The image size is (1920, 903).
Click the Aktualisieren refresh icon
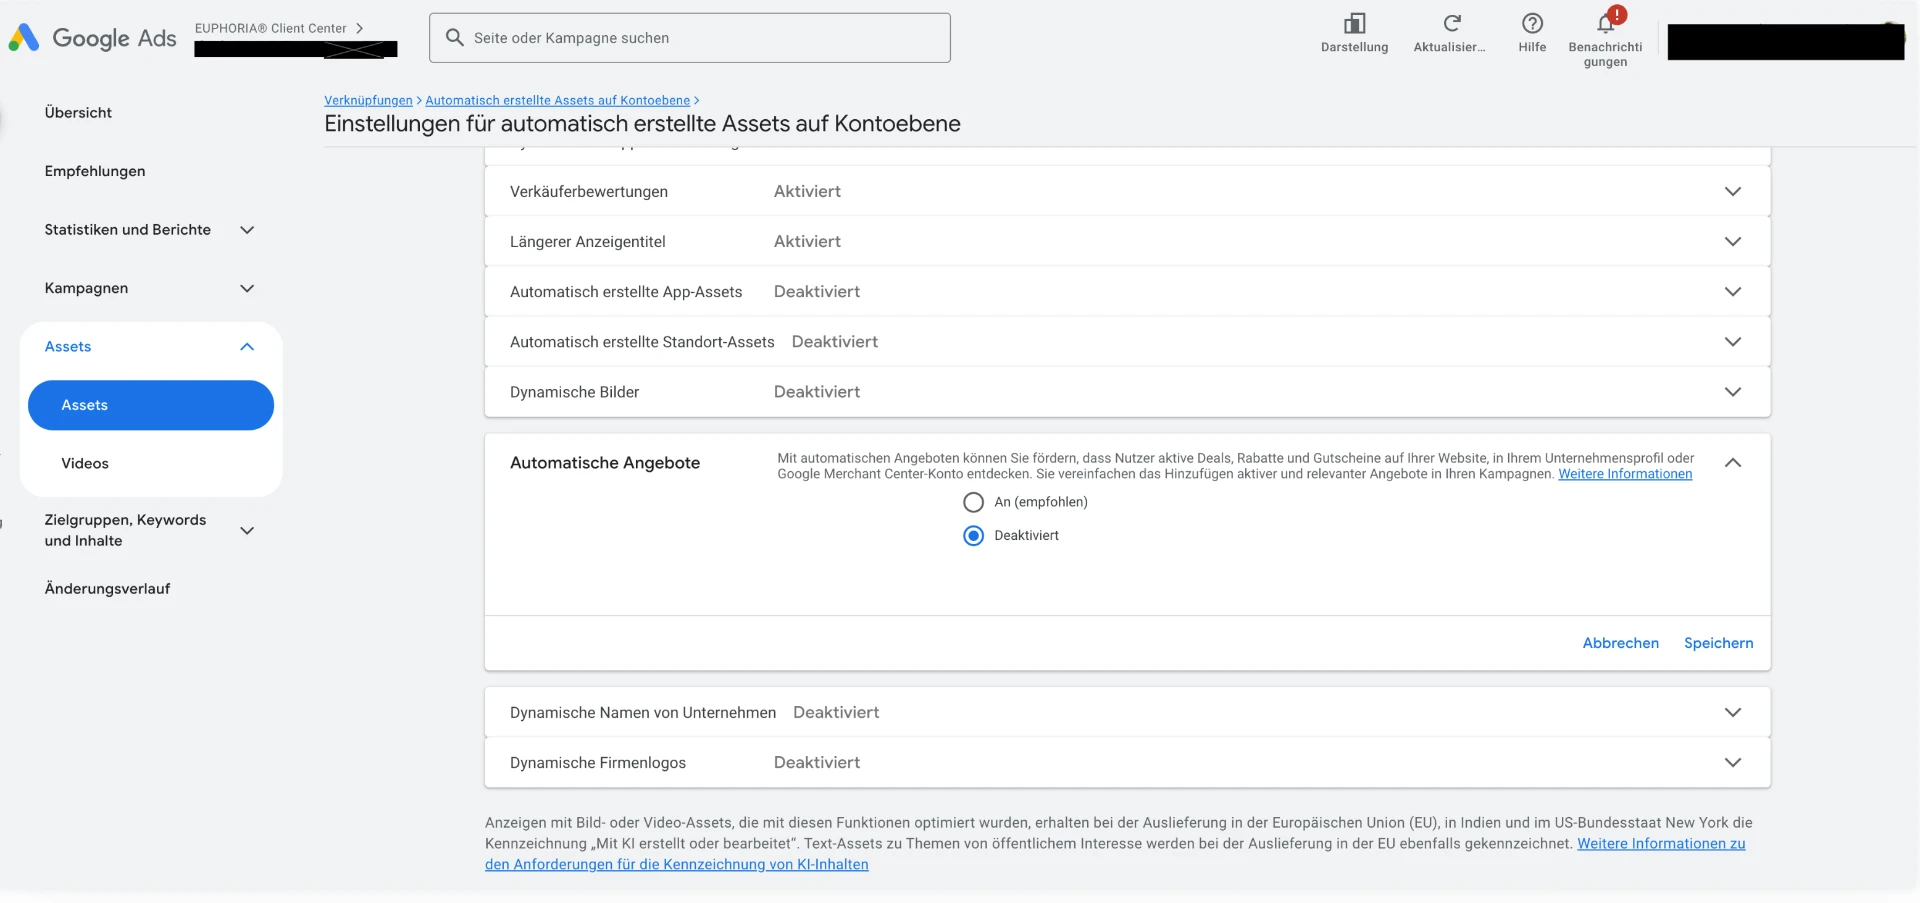tap(1452, 23)
